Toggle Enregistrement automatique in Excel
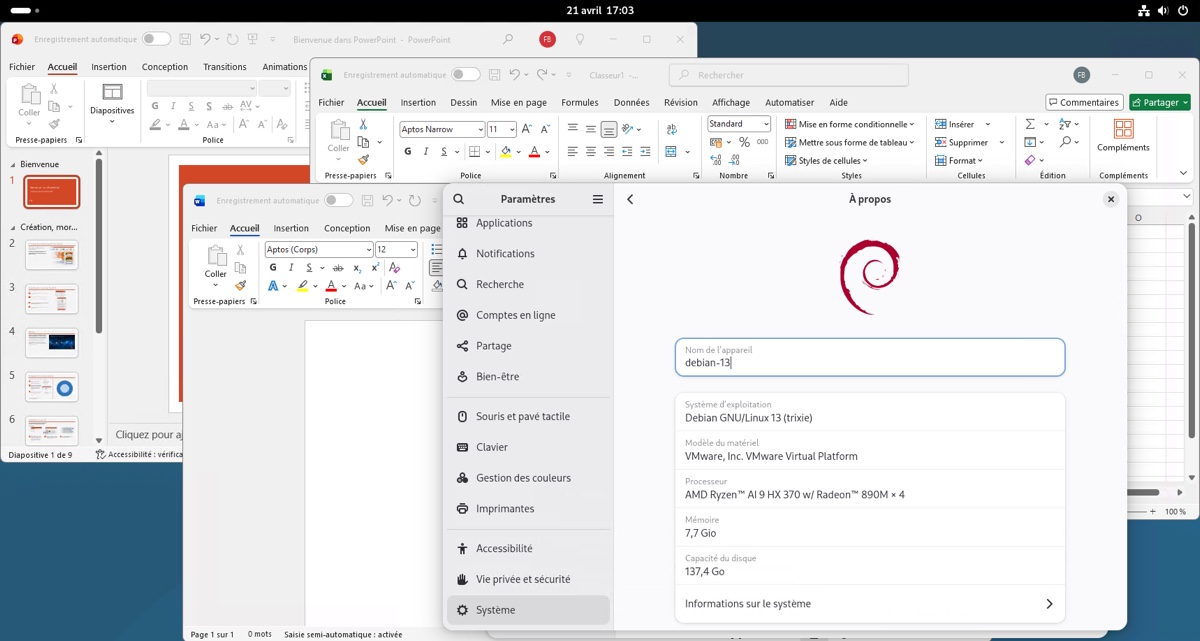This screenshot has width=1200, height=641. [465, 75]
